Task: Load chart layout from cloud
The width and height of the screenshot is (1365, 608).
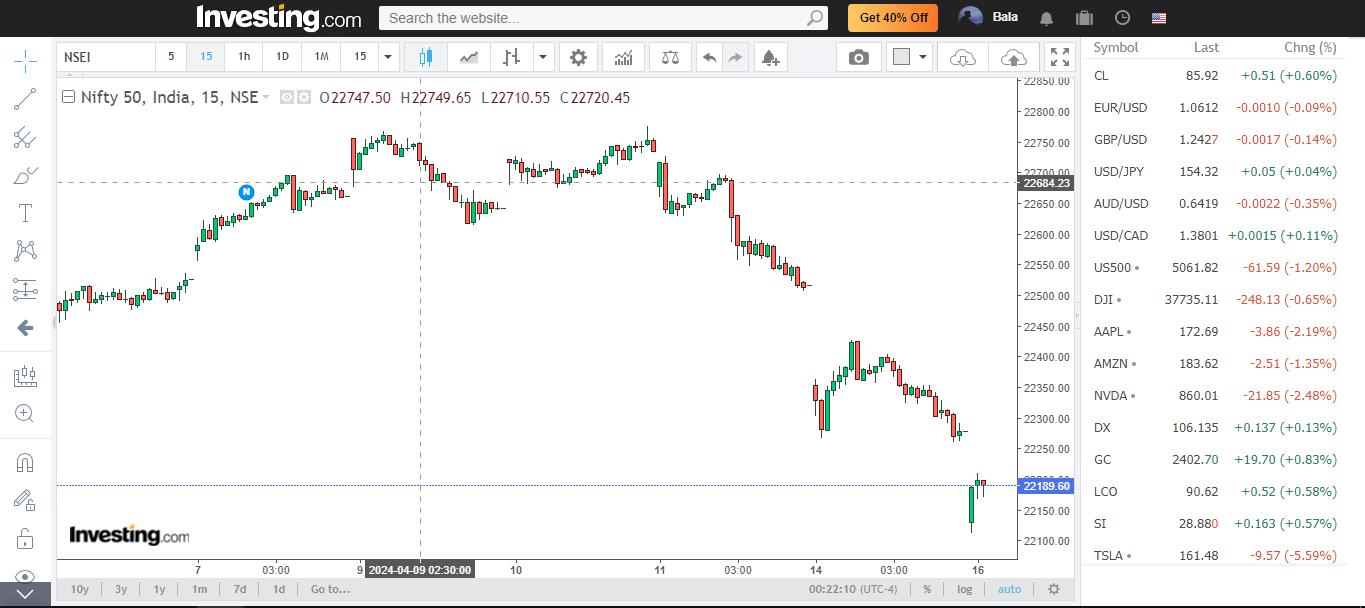Action: click(963, 57)
